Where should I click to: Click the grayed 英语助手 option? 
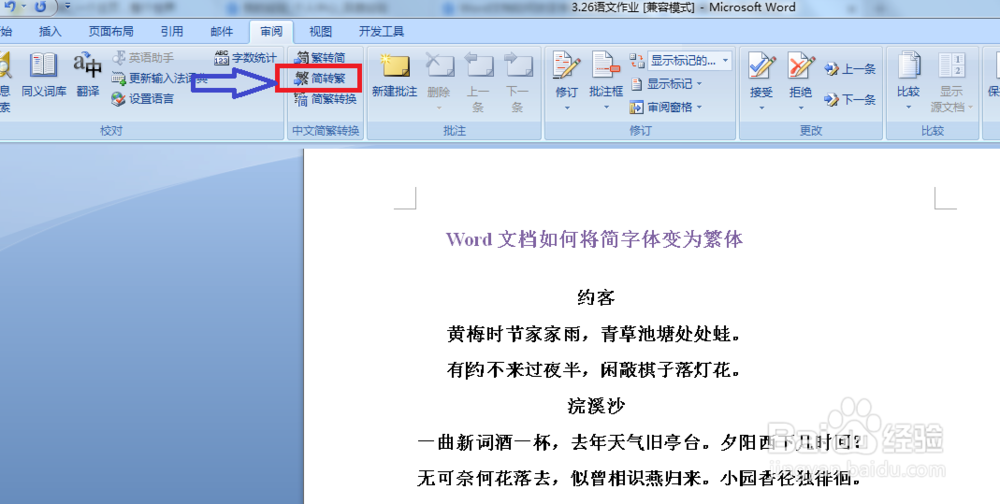tap(142, 58)
